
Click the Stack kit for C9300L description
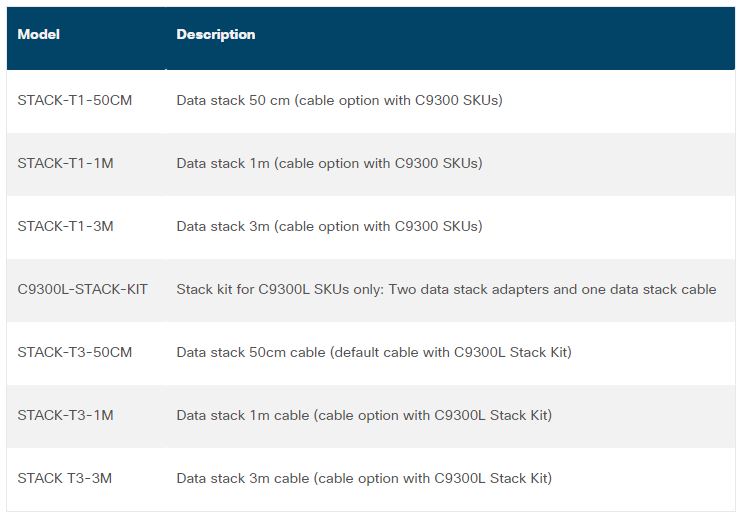pyautogui.click(x=446, y=289)
